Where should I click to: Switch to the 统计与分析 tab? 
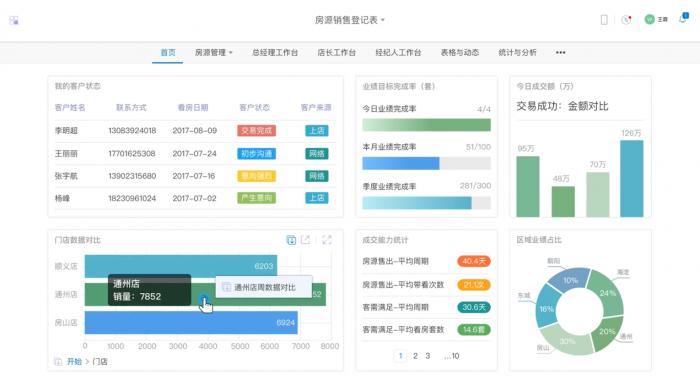pos(517,53)
